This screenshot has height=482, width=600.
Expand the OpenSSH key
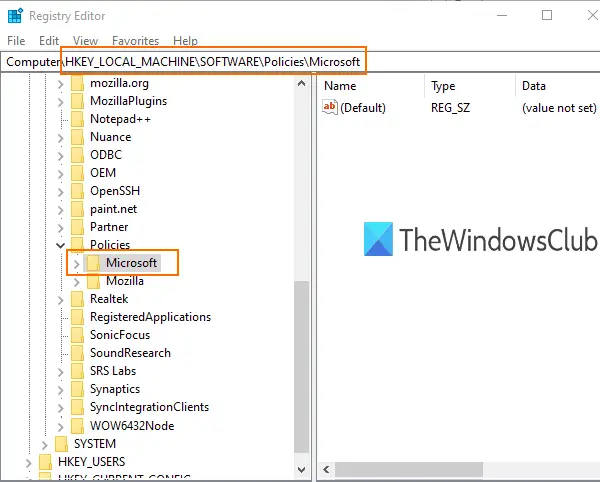(60, 192)
